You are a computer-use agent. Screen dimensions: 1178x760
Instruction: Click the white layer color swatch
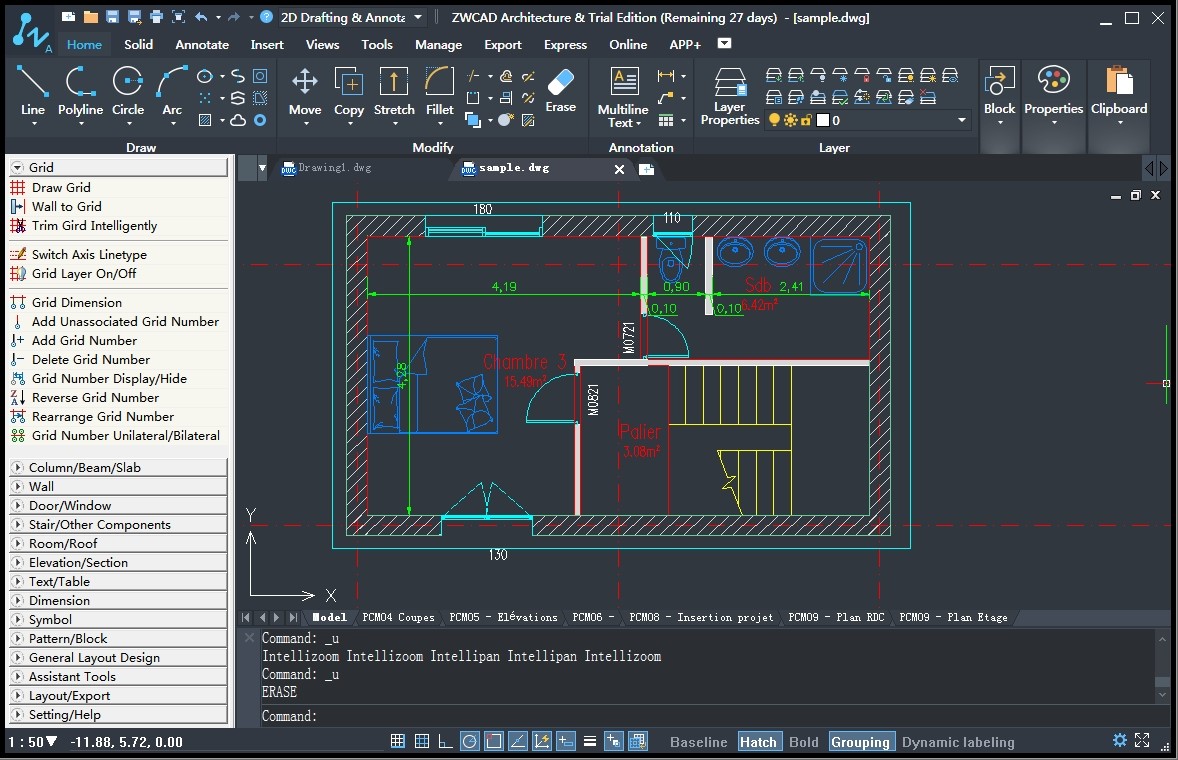(x=823, y=120)
